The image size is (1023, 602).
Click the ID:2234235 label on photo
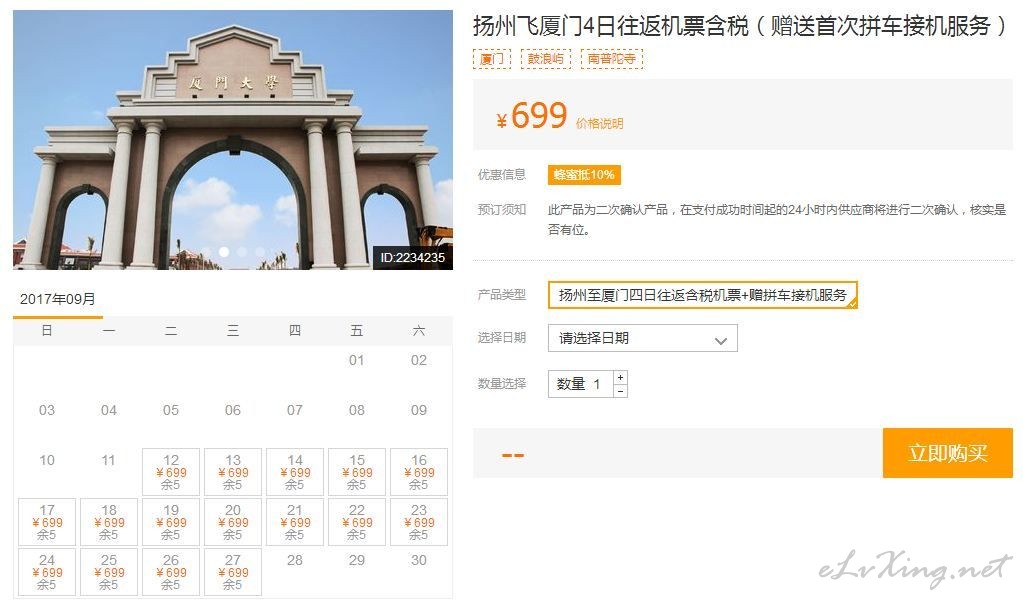pyautogui.click(x=412, y=258)
